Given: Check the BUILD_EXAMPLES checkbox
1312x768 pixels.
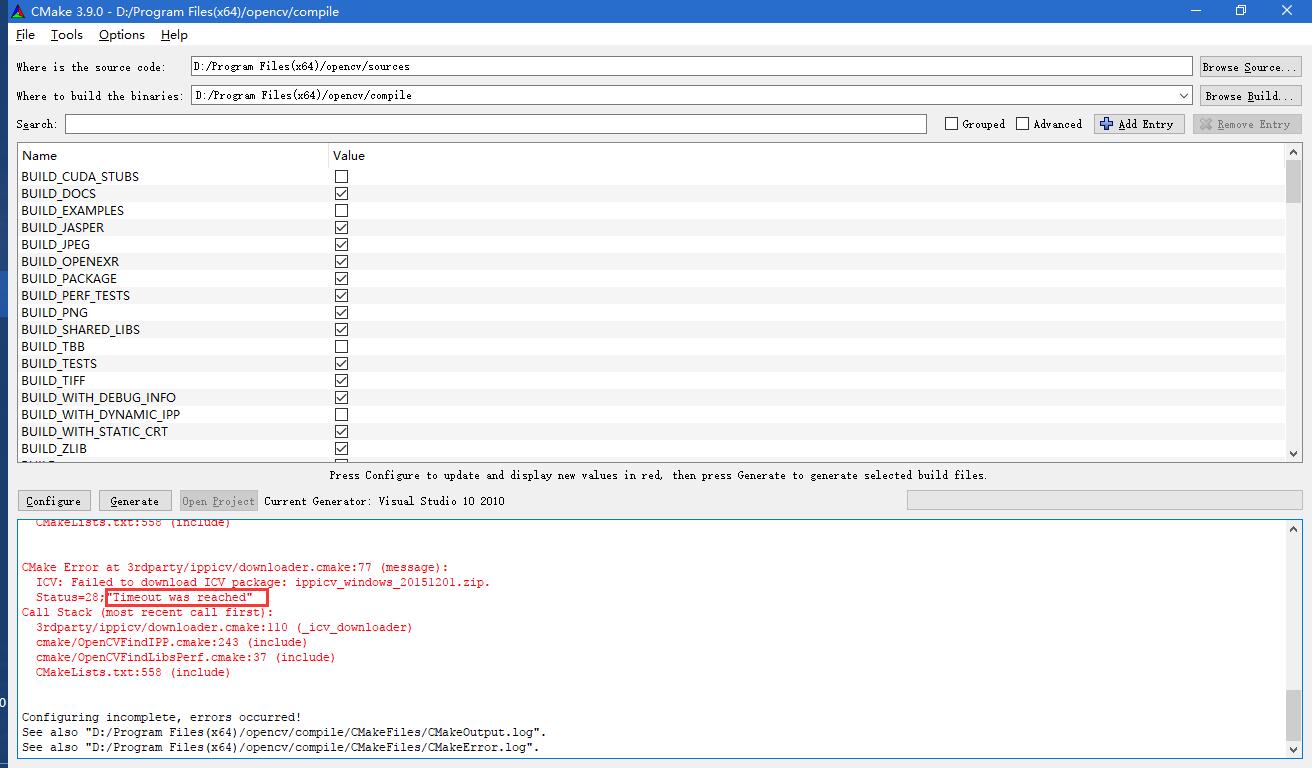Looking at the screenshot, I should point(341,210).
